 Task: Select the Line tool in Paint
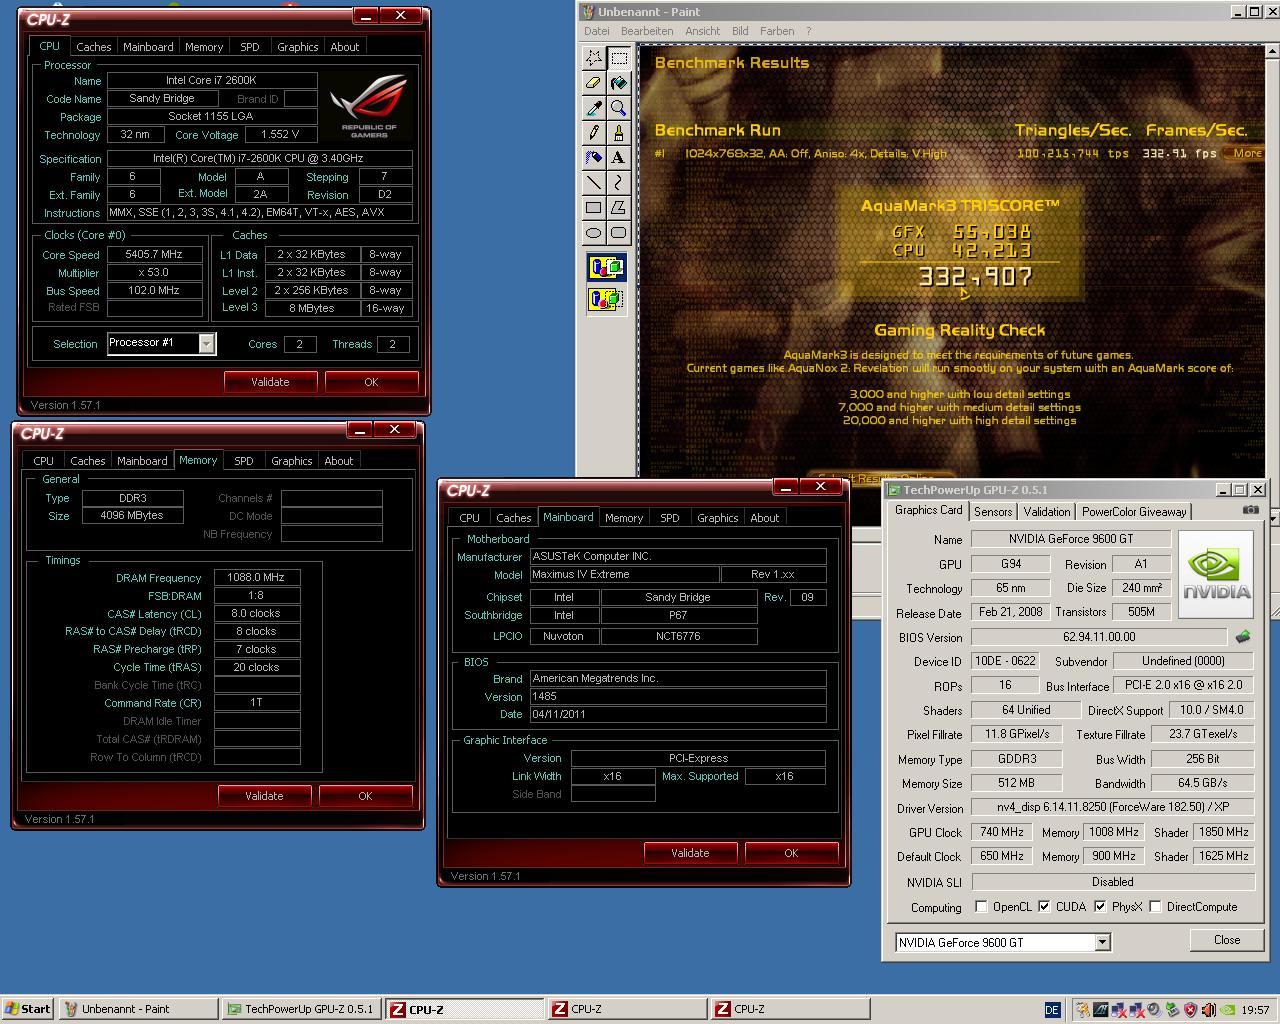594,183
